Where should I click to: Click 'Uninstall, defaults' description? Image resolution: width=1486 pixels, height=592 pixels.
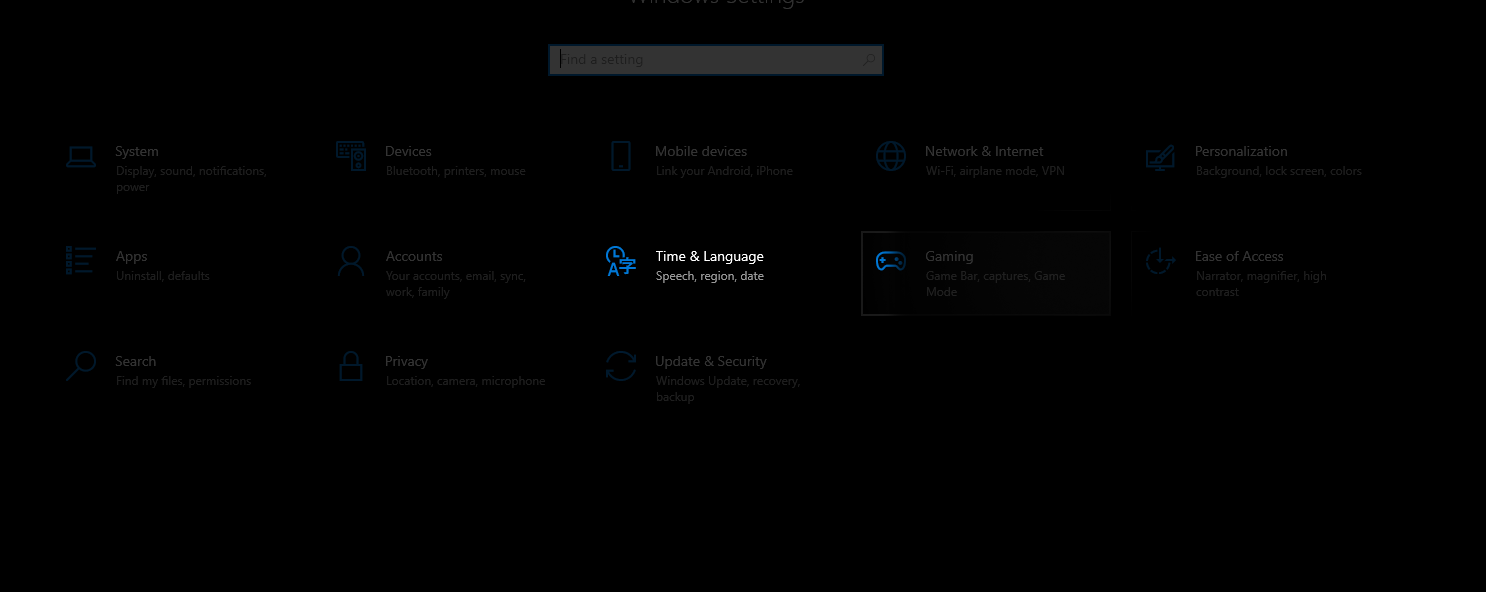(163, 276)
